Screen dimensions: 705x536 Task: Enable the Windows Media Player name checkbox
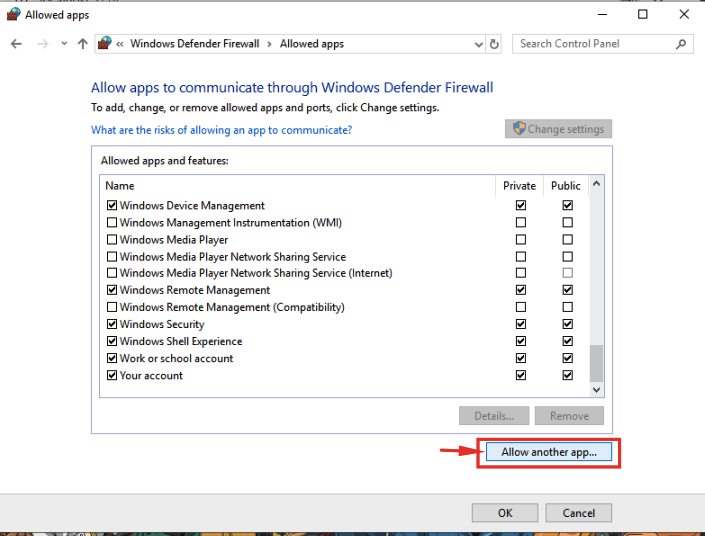click(112, 240)
